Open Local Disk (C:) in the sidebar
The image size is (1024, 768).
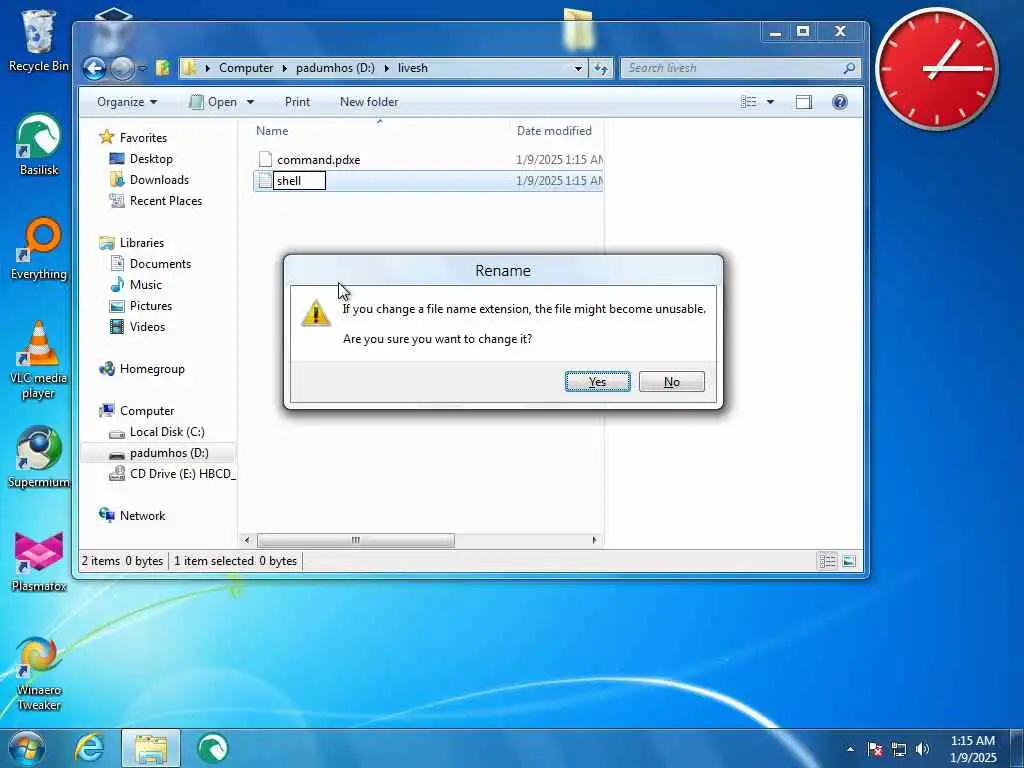167,432
